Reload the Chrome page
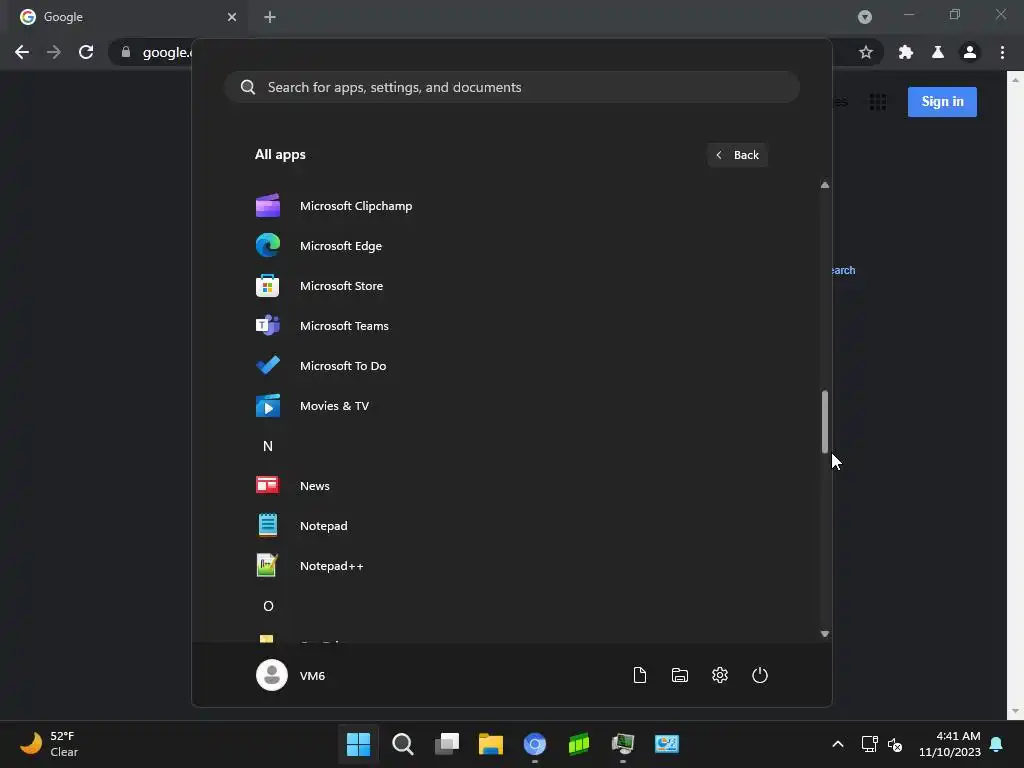This screenshot has width=1024, height=768. tap(86, 52)
